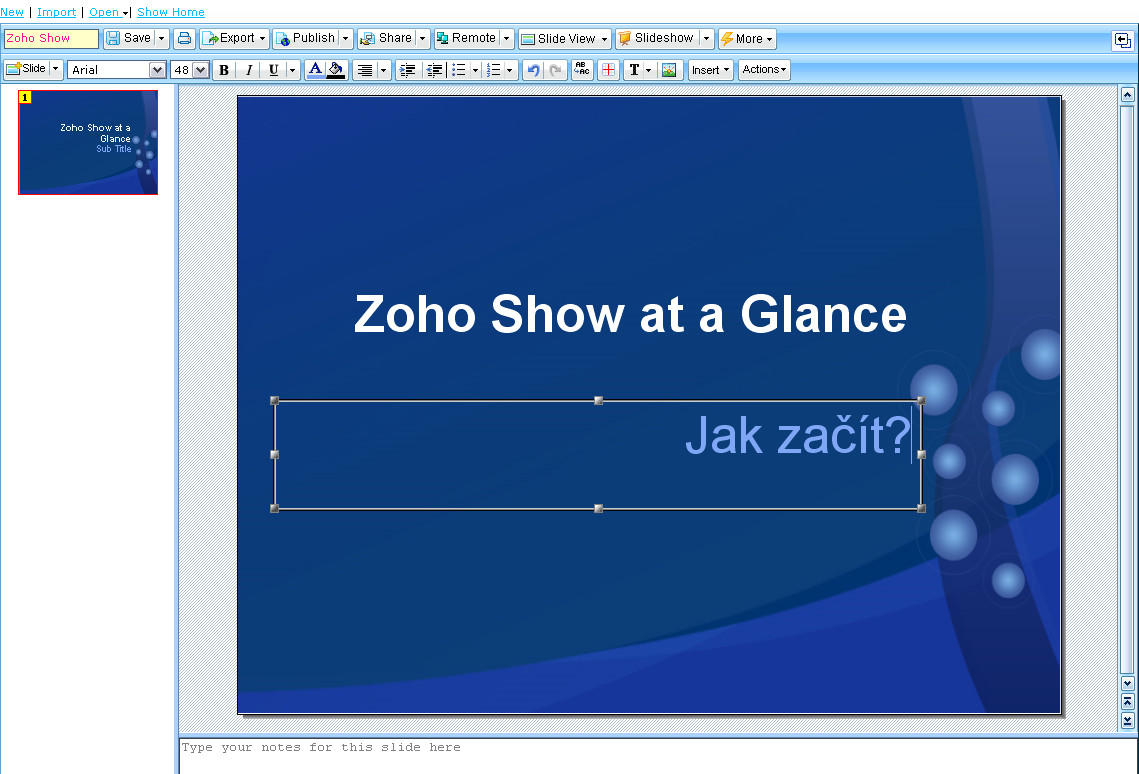
Task: Expand the bulleted list style dropdown
Action: click(475, 70)
